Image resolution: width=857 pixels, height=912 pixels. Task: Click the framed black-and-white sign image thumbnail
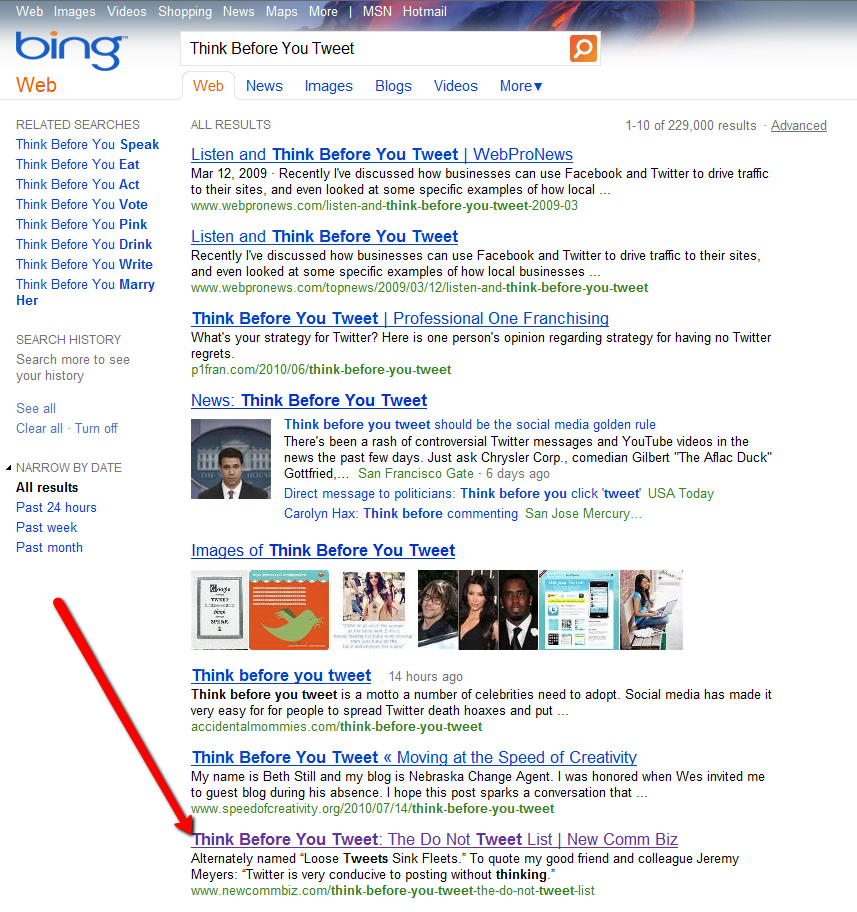[x=220, y=610]
